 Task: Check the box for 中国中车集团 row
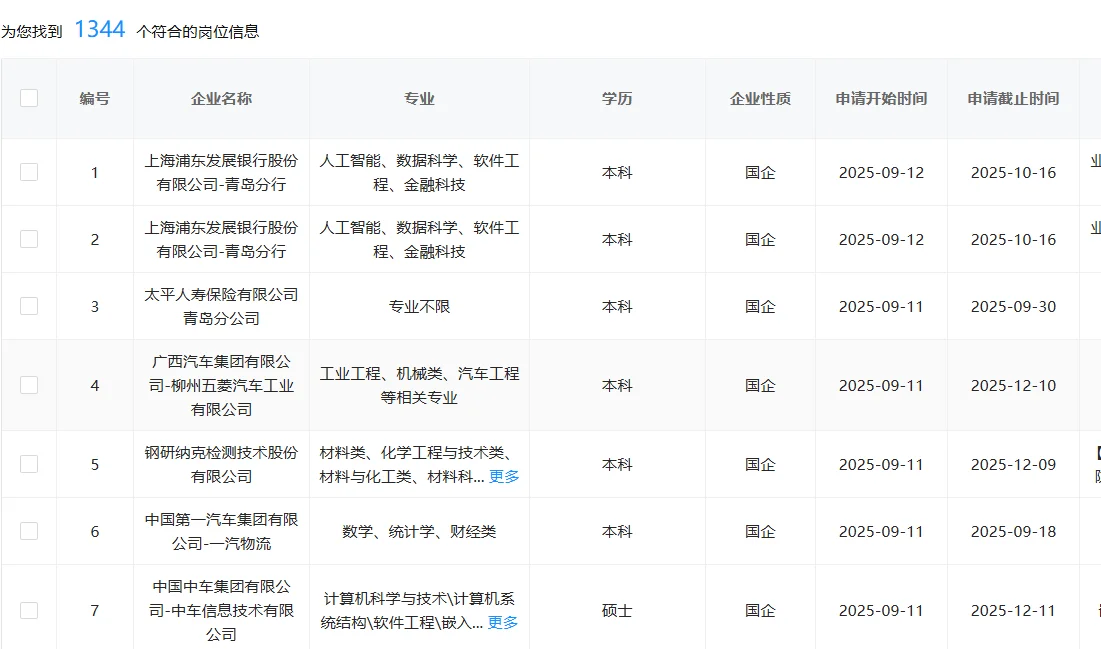pyautogui.click(x=29, y=610)
